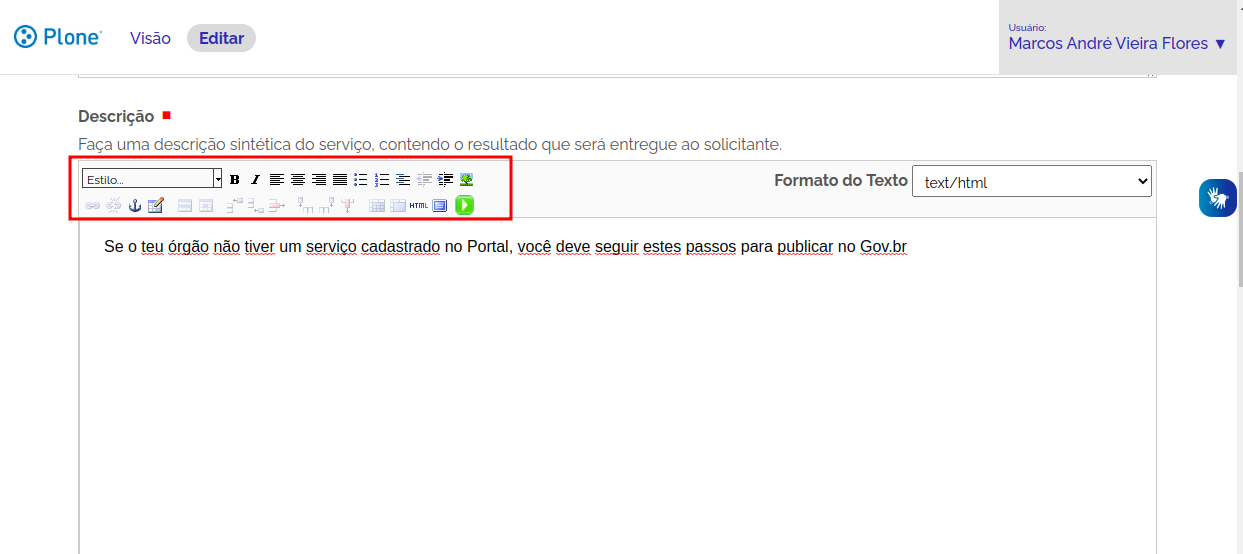Click the page vertical scrollbar
Screen dimensions: 1243x554
tap(1239, 230)
